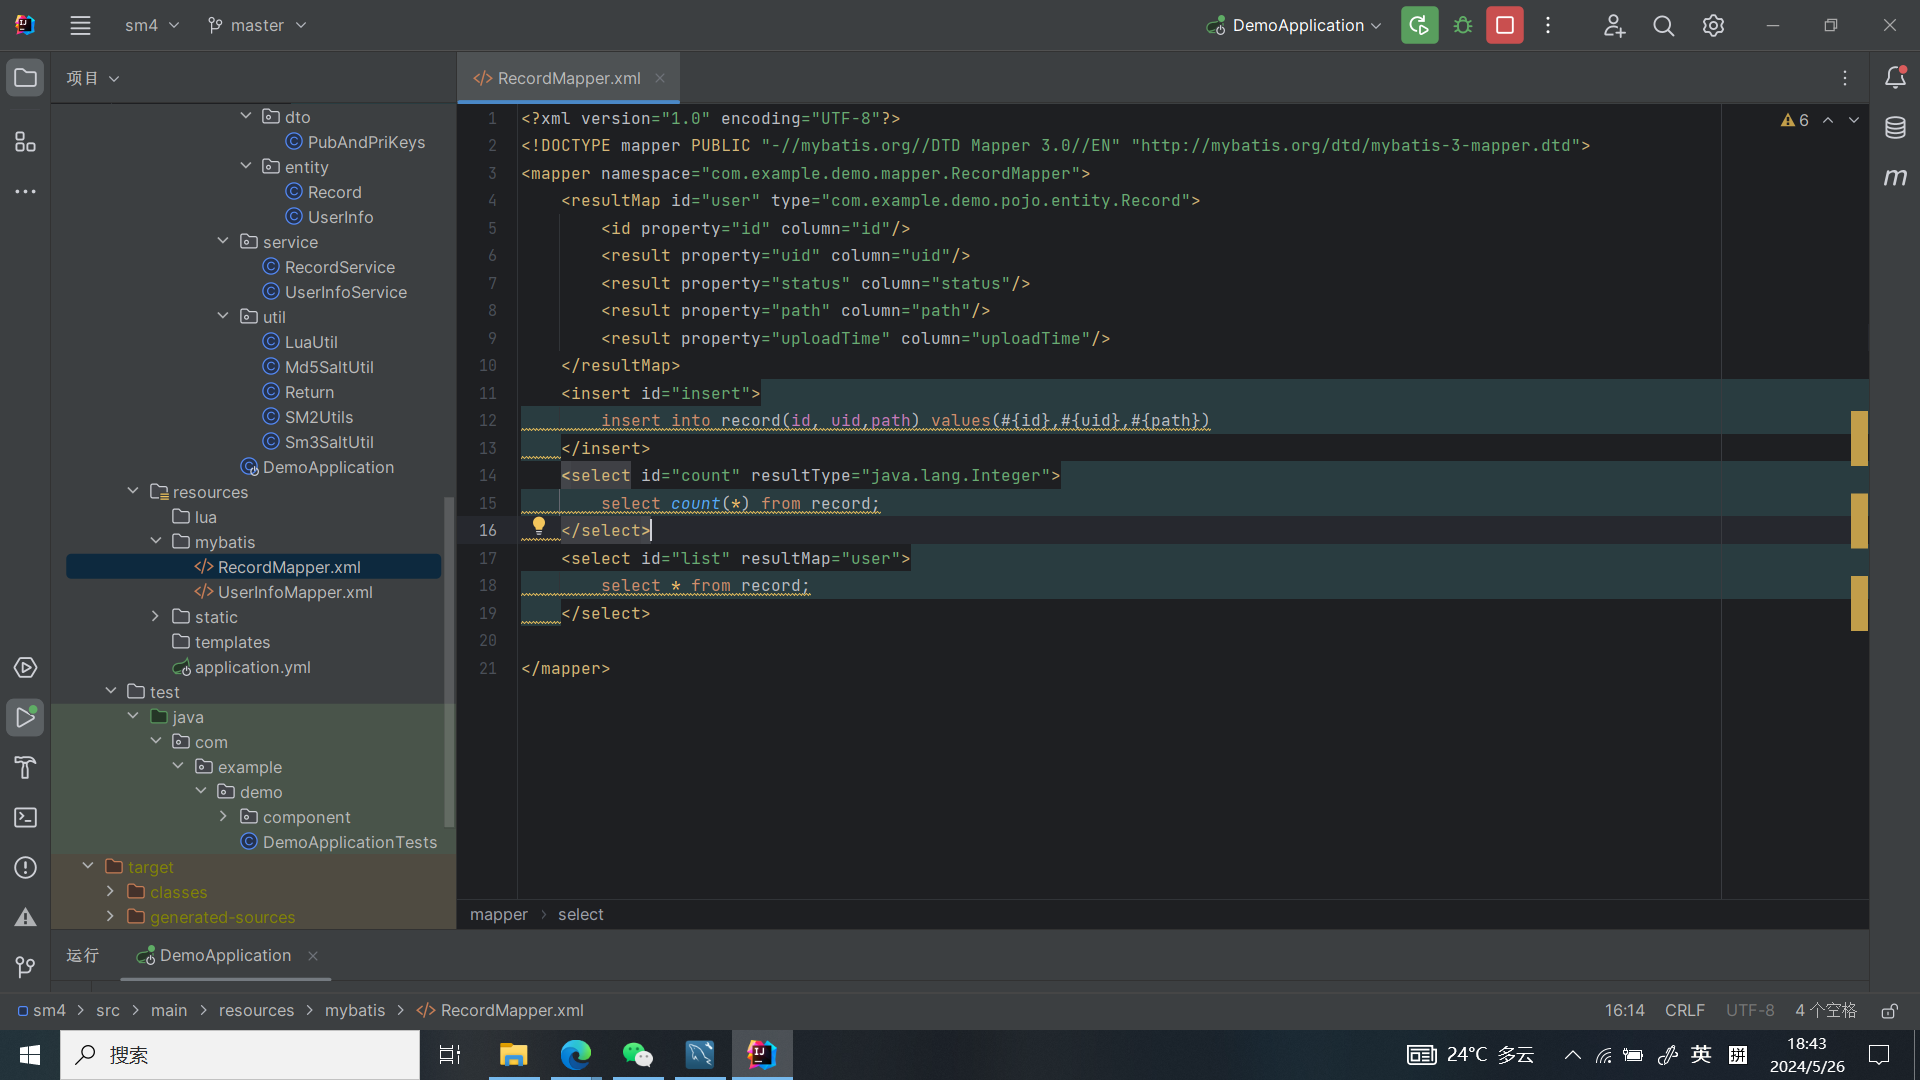
Task: Rerun DemoApplication with green button
Action: (x=1419, y=26)
